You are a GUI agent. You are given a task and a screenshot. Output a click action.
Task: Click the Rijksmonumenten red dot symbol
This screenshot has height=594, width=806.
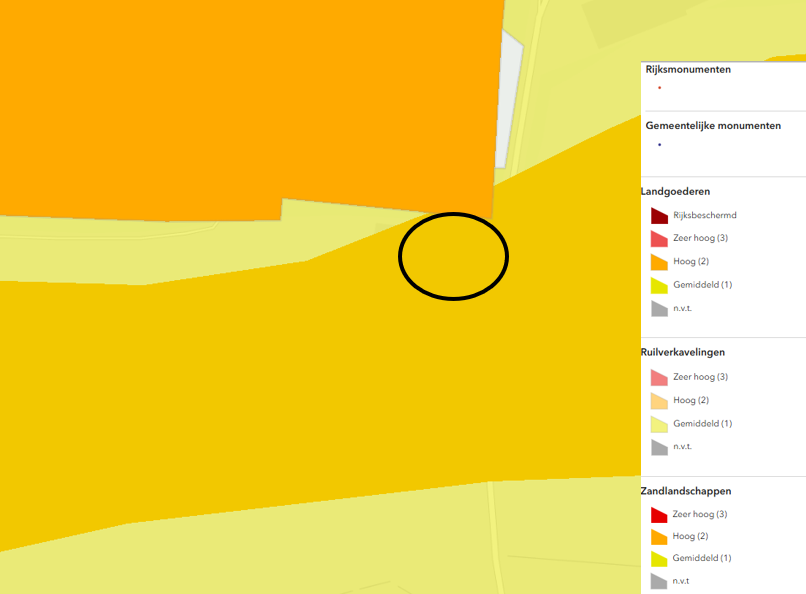(660, 88)
